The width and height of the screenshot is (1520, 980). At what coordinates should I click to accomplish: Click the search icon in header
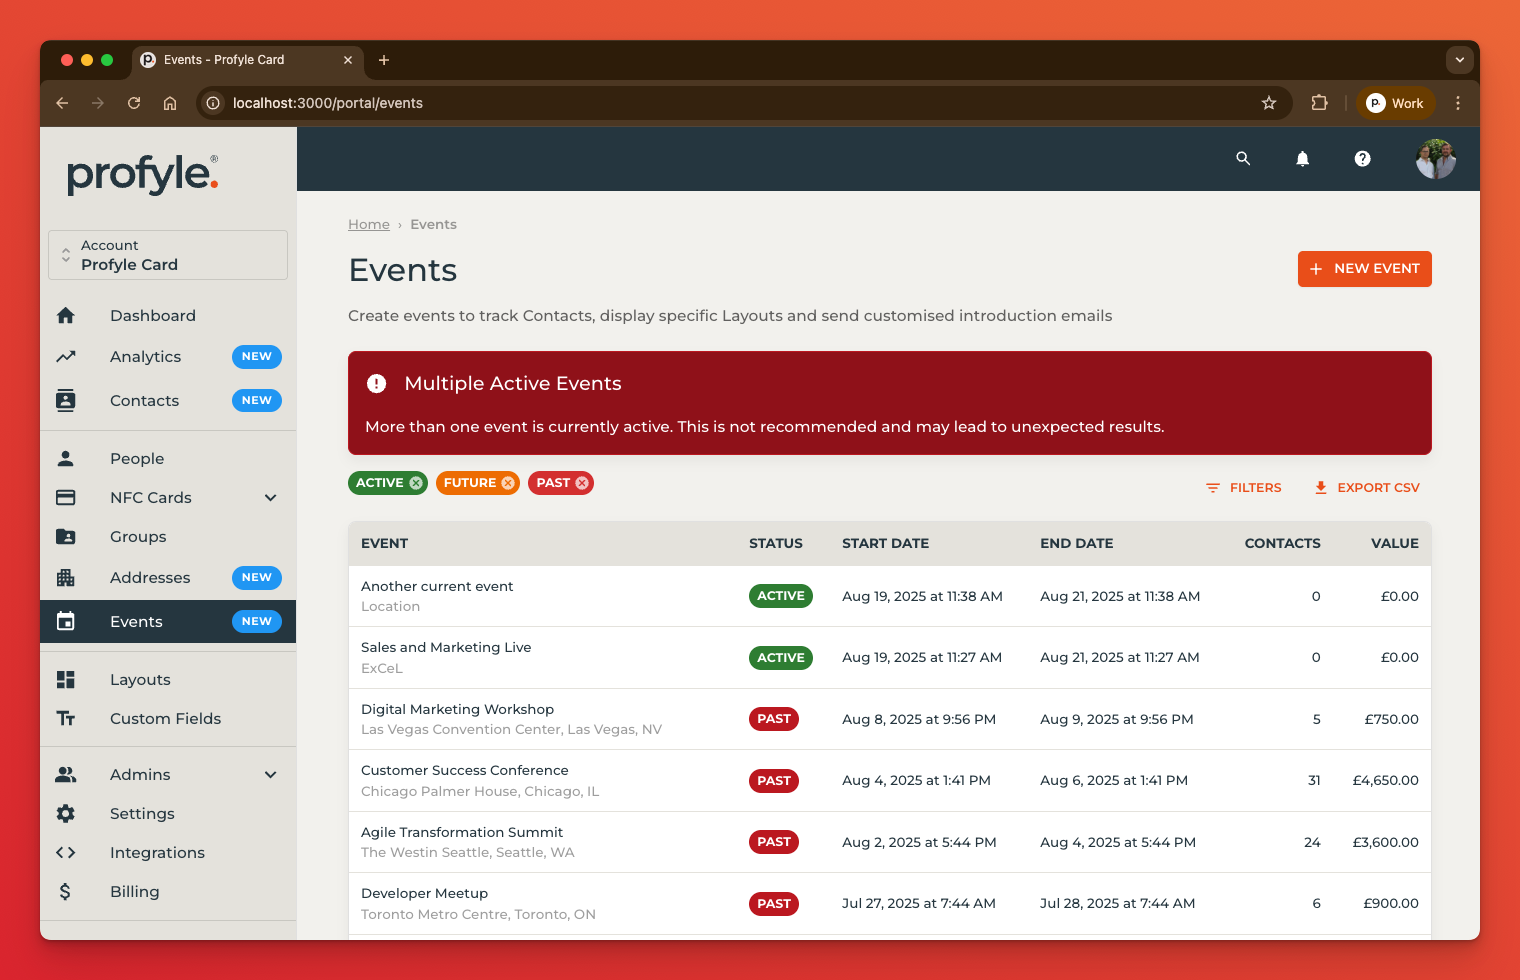point(1243,158)
